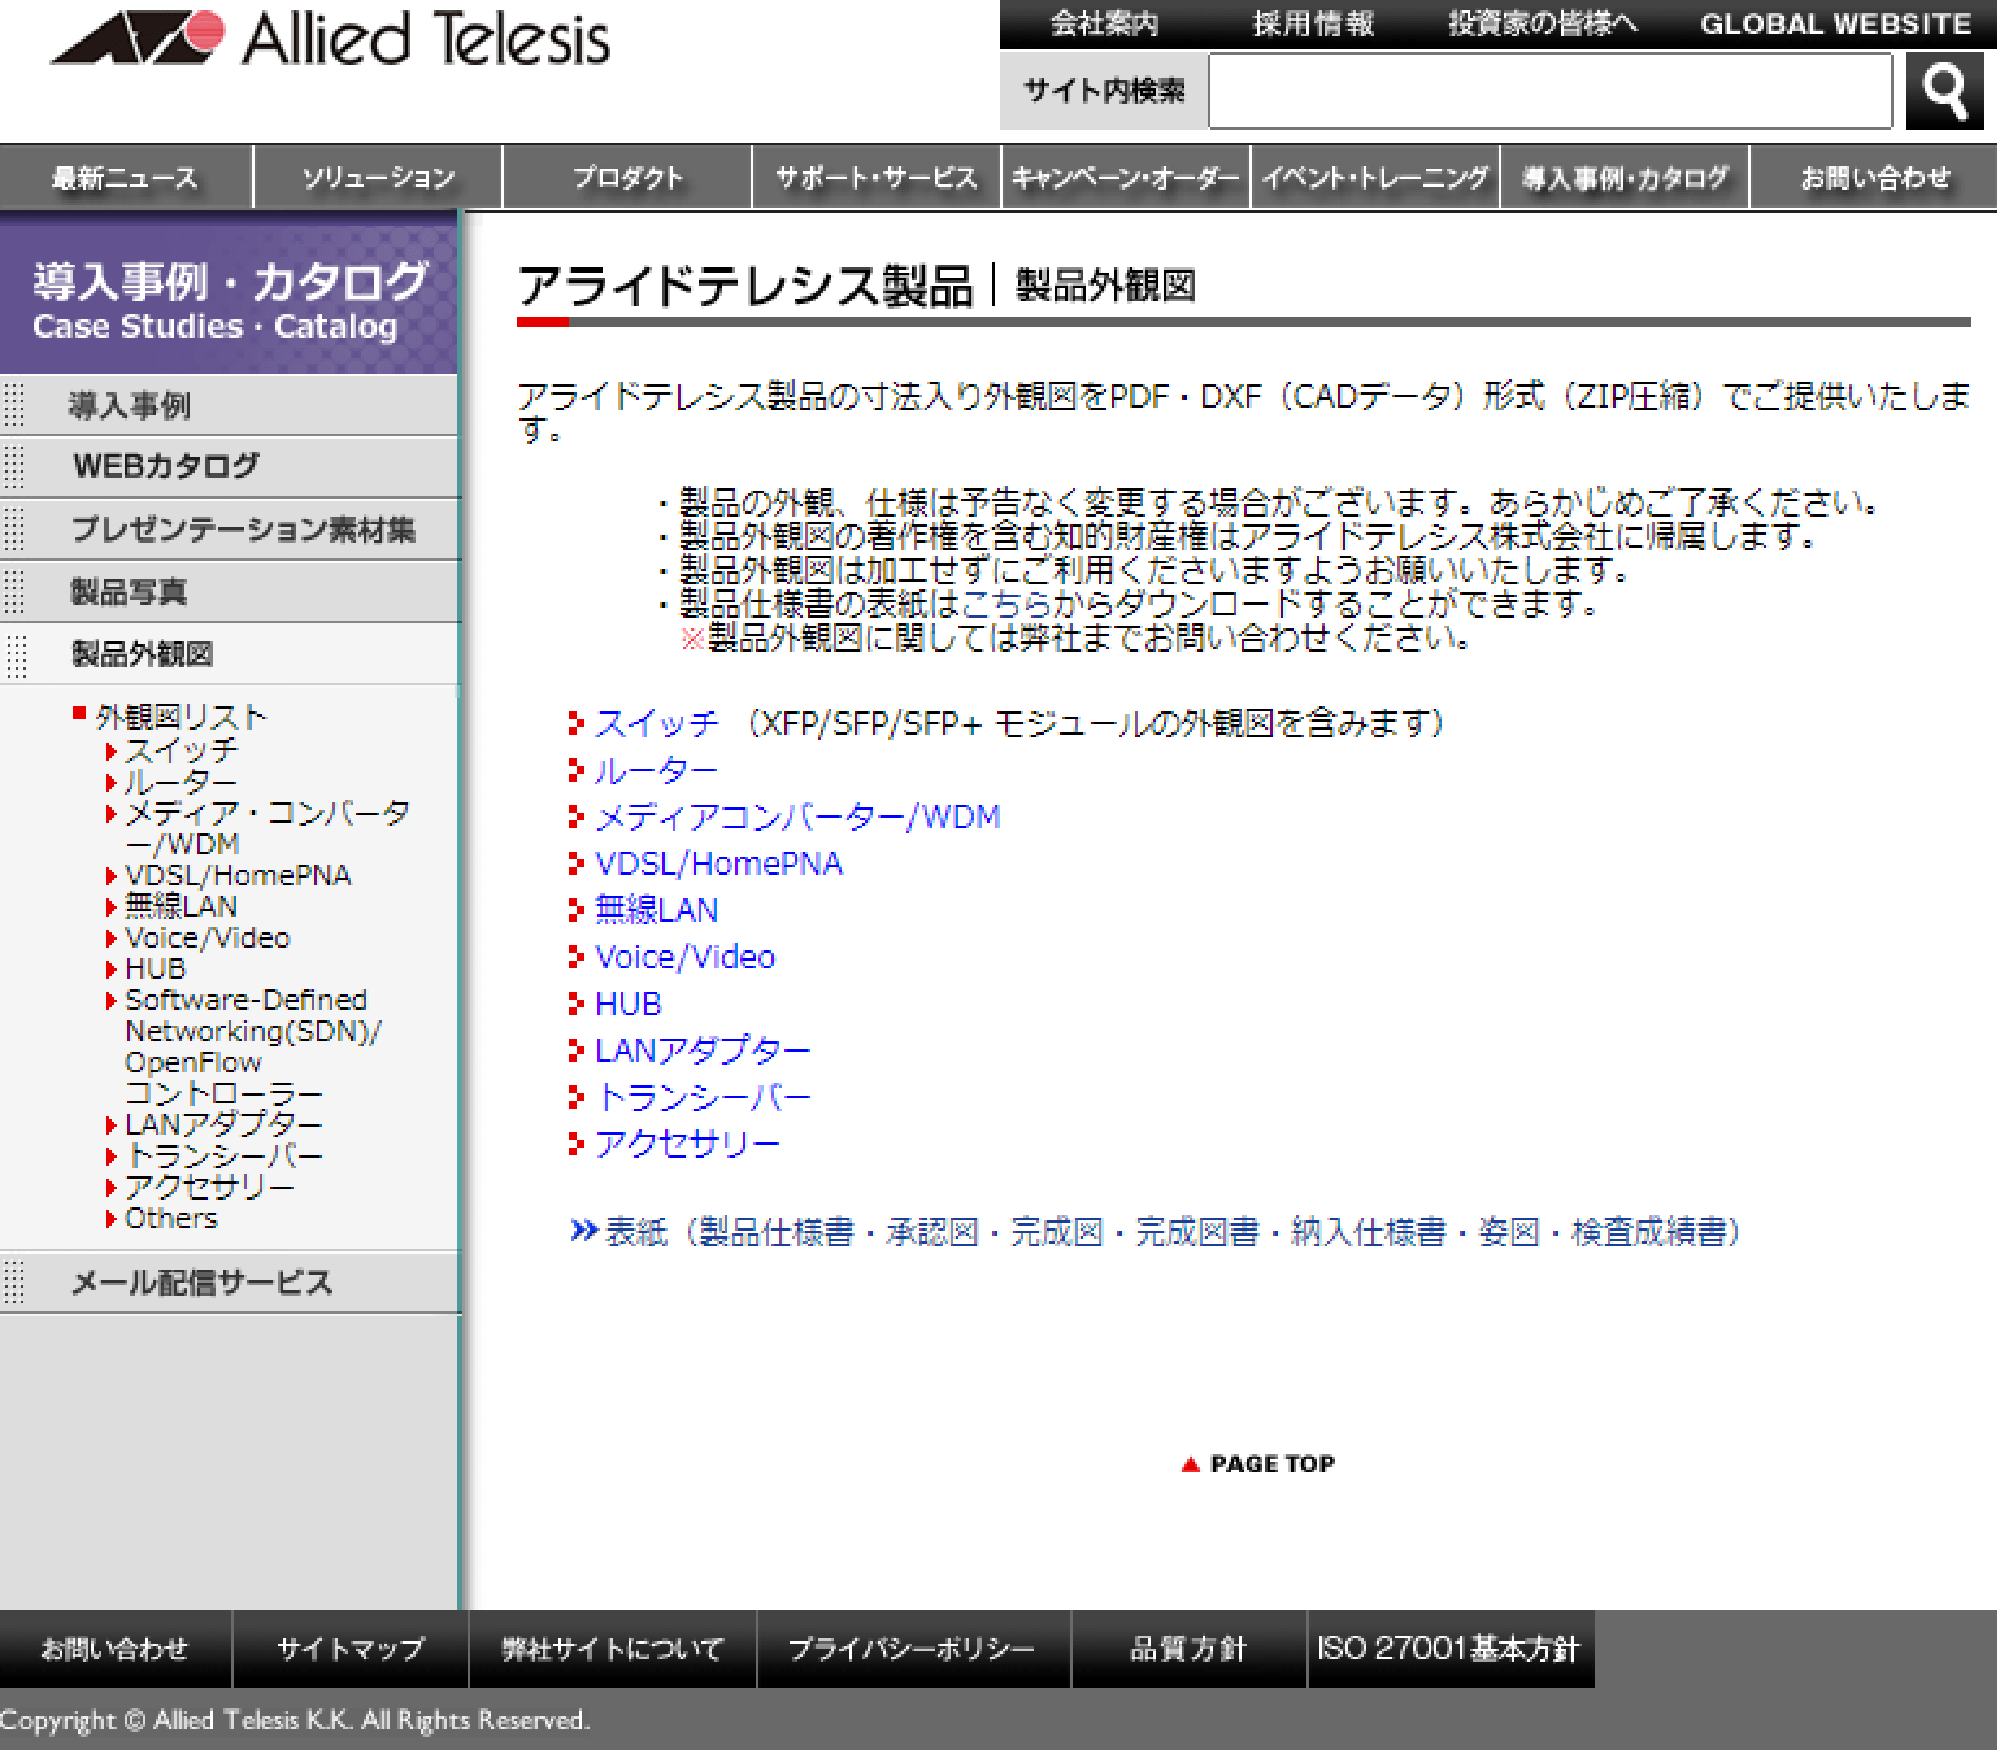Click 外観図リスト sidebar link
The image size is (2000, 1750).
click(181, 716)
